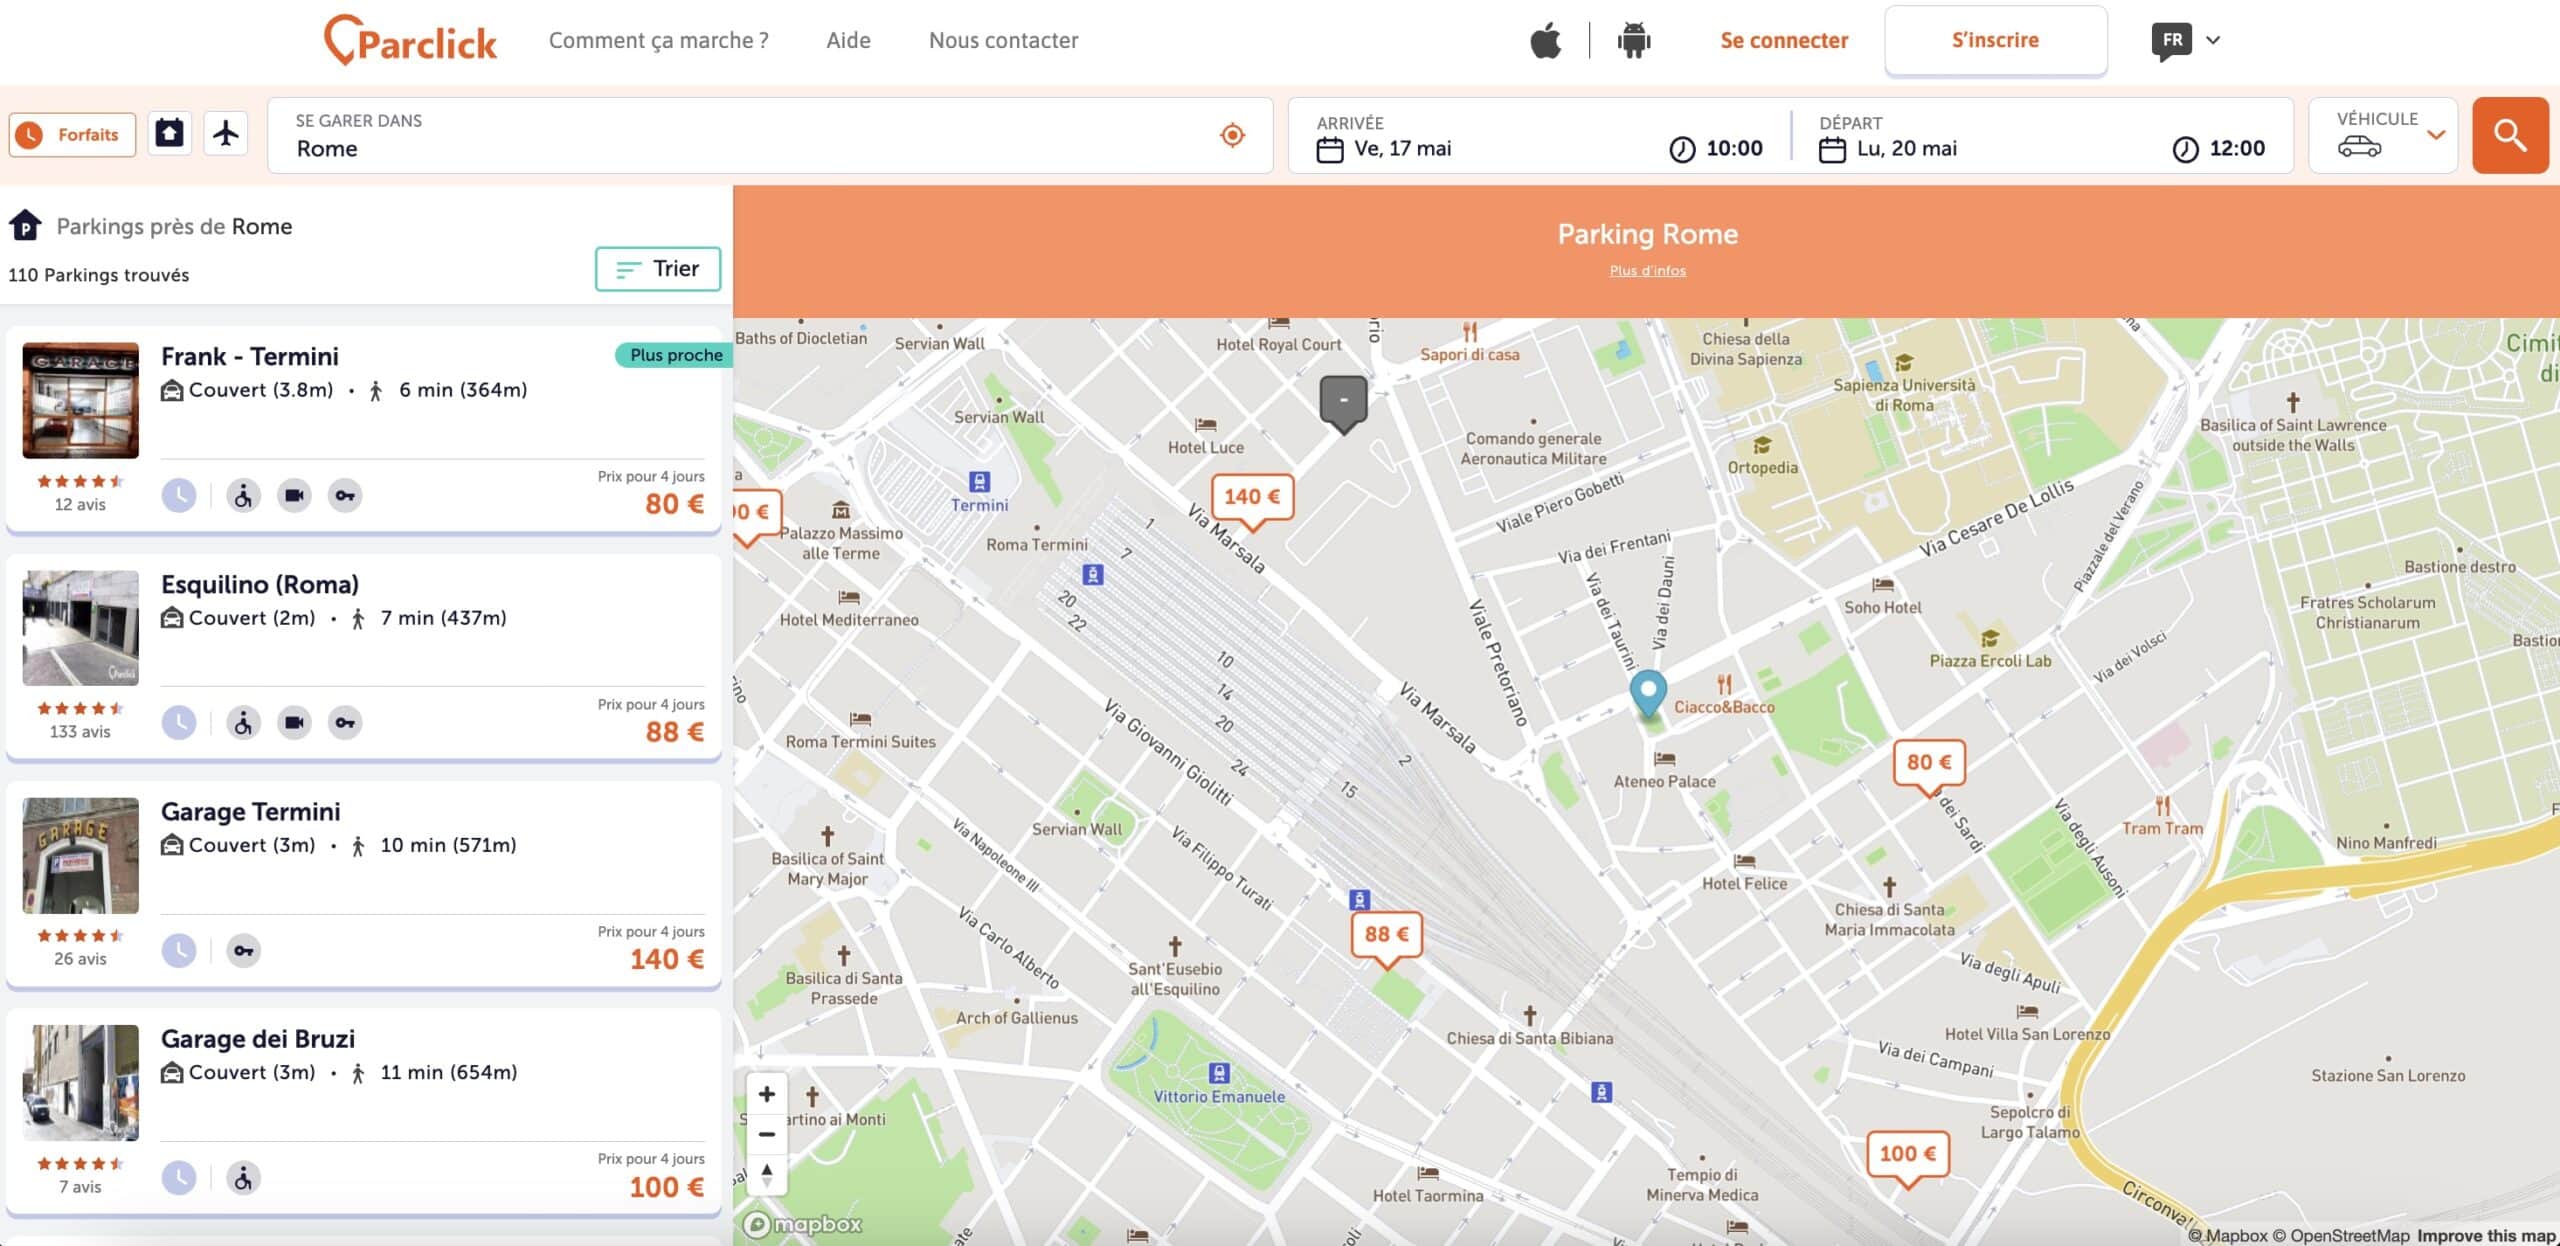This screenshot has height=1246, width=2560.
Task: Open the Trier sort menu
Action: coord(658,269)
